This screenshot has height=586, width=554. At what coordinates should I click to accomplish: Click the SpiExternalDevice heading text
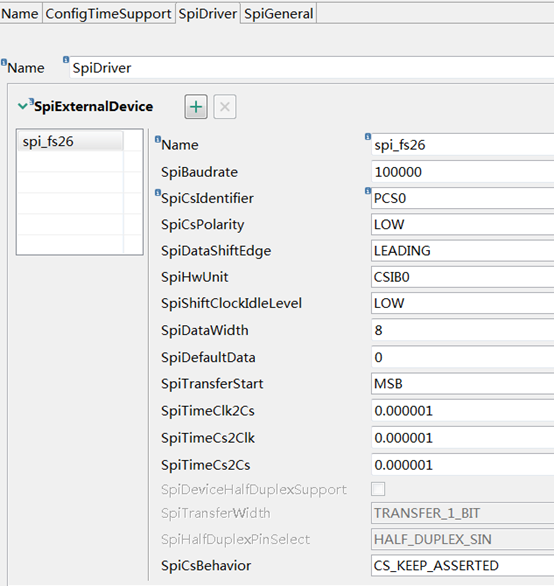coord(93,107)
